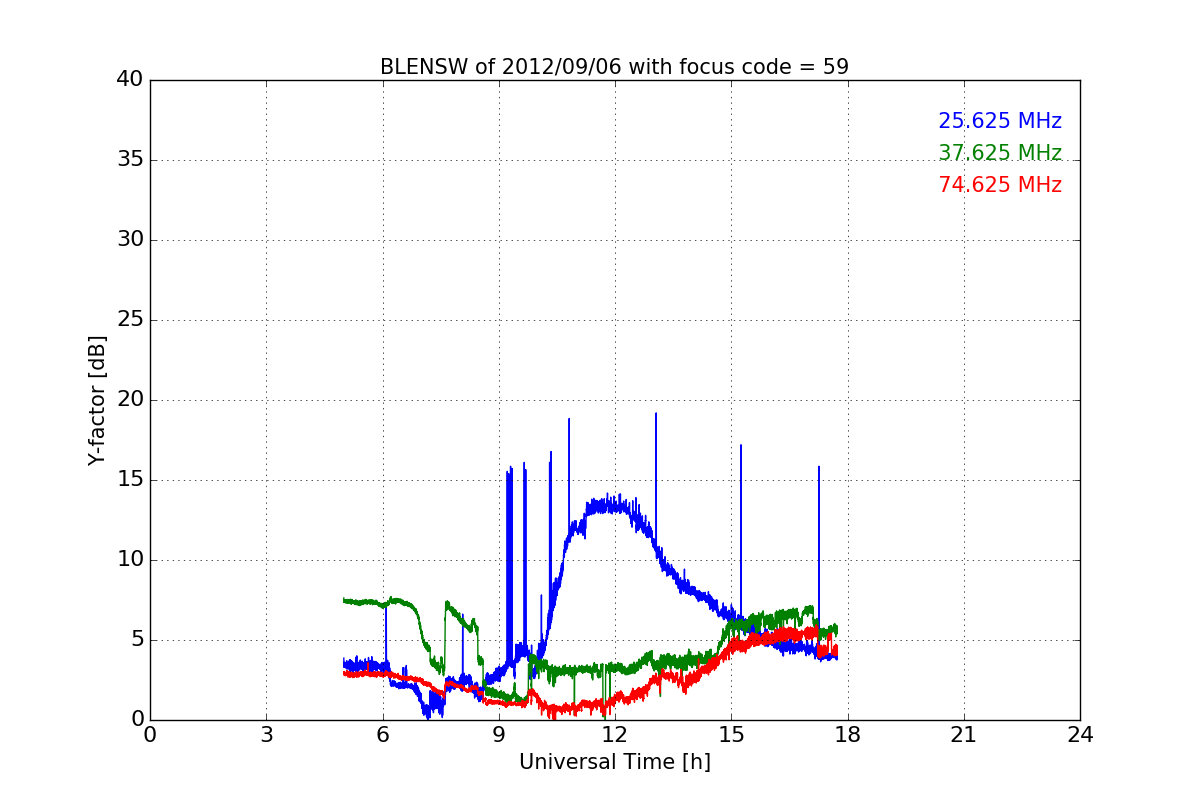Image resolution: width=1200 pixels, height=800 pixels.
Task: Click the y-axis tick label 30
Action: pos(129,240)
